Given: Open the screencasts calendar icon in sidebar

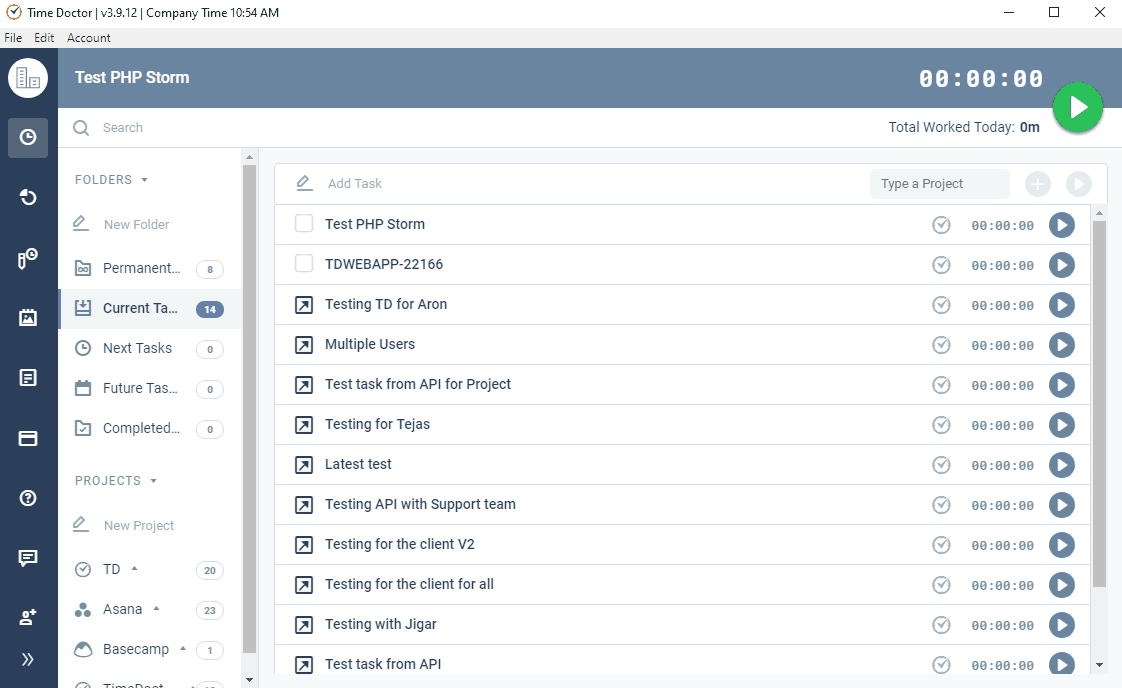Looking at the screenshot, I should click(x=28, y=317).
